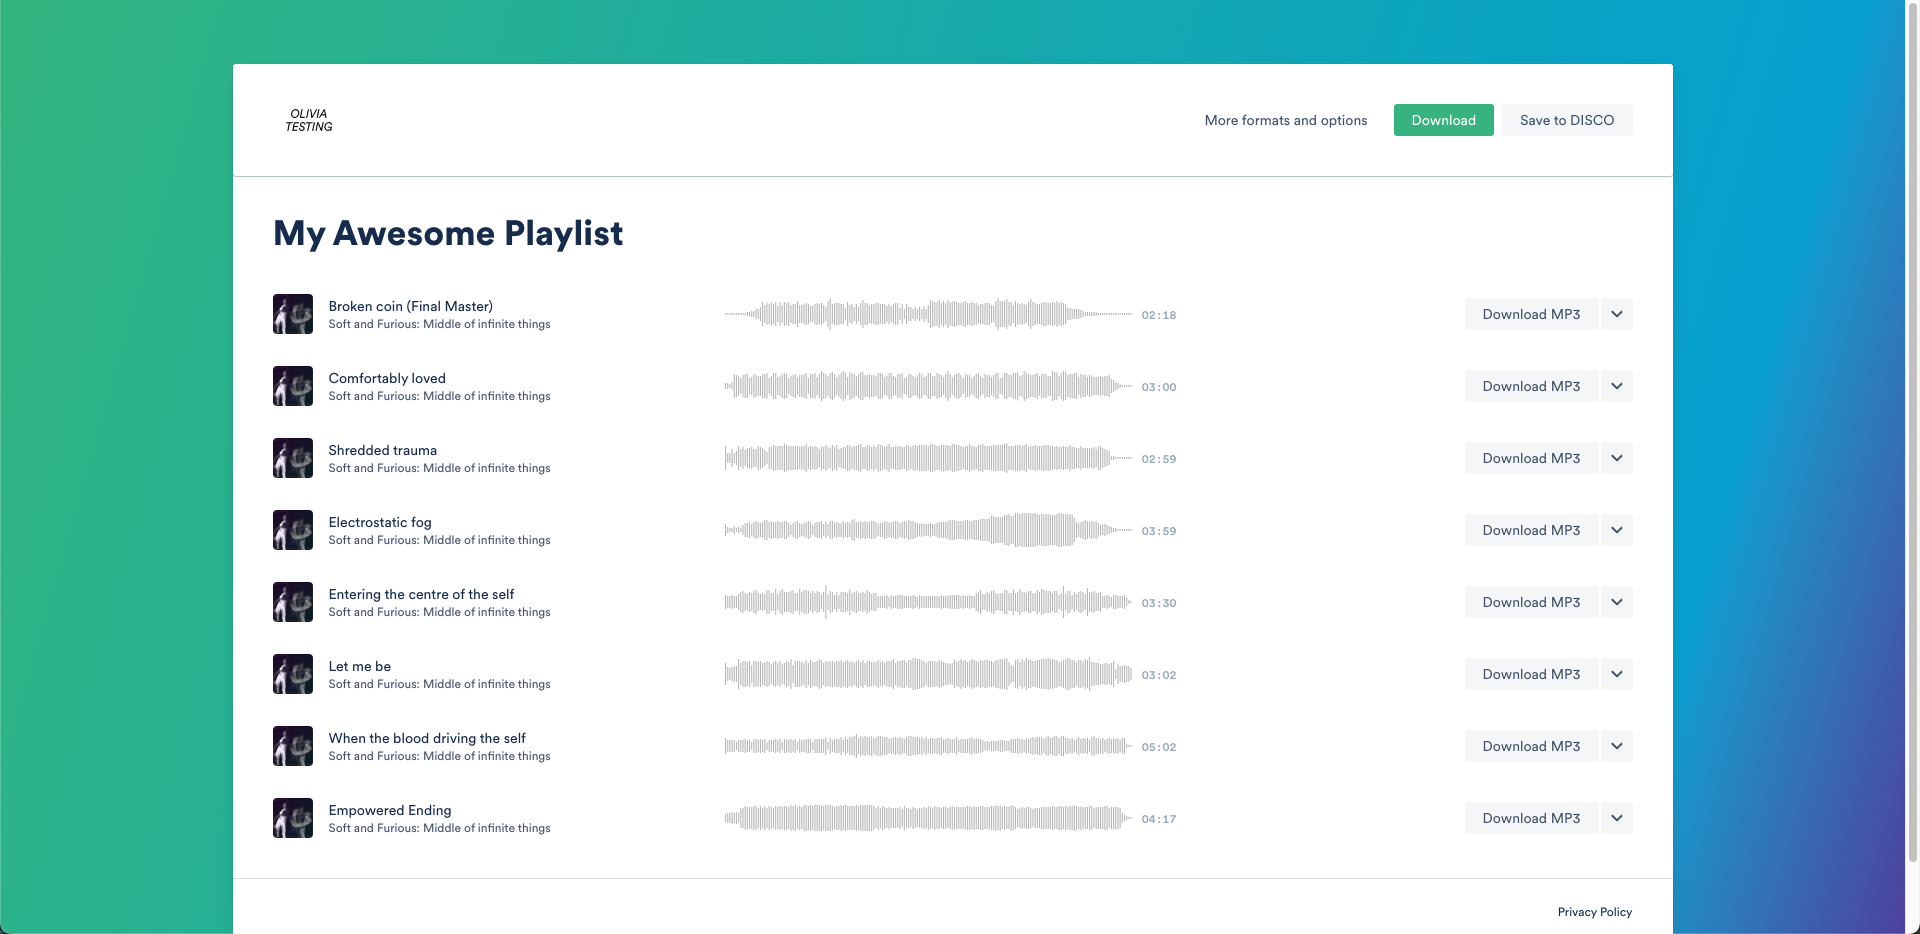Click the green Download button
1920x934 pixels.
(1443, 120)
